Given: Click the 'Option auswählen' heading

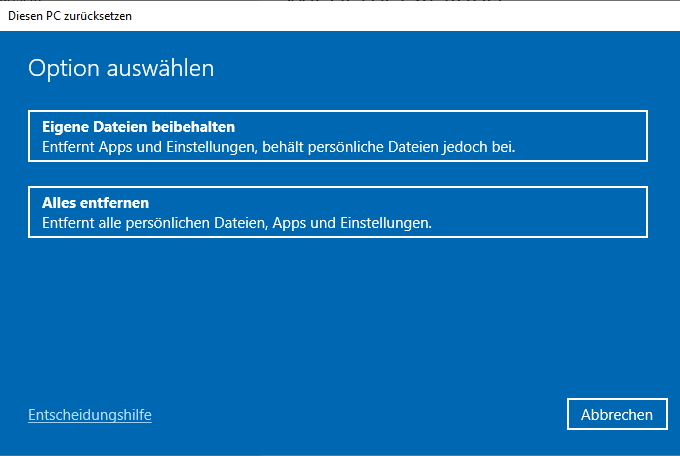Looking at the screenshot, I should (121, 68).
